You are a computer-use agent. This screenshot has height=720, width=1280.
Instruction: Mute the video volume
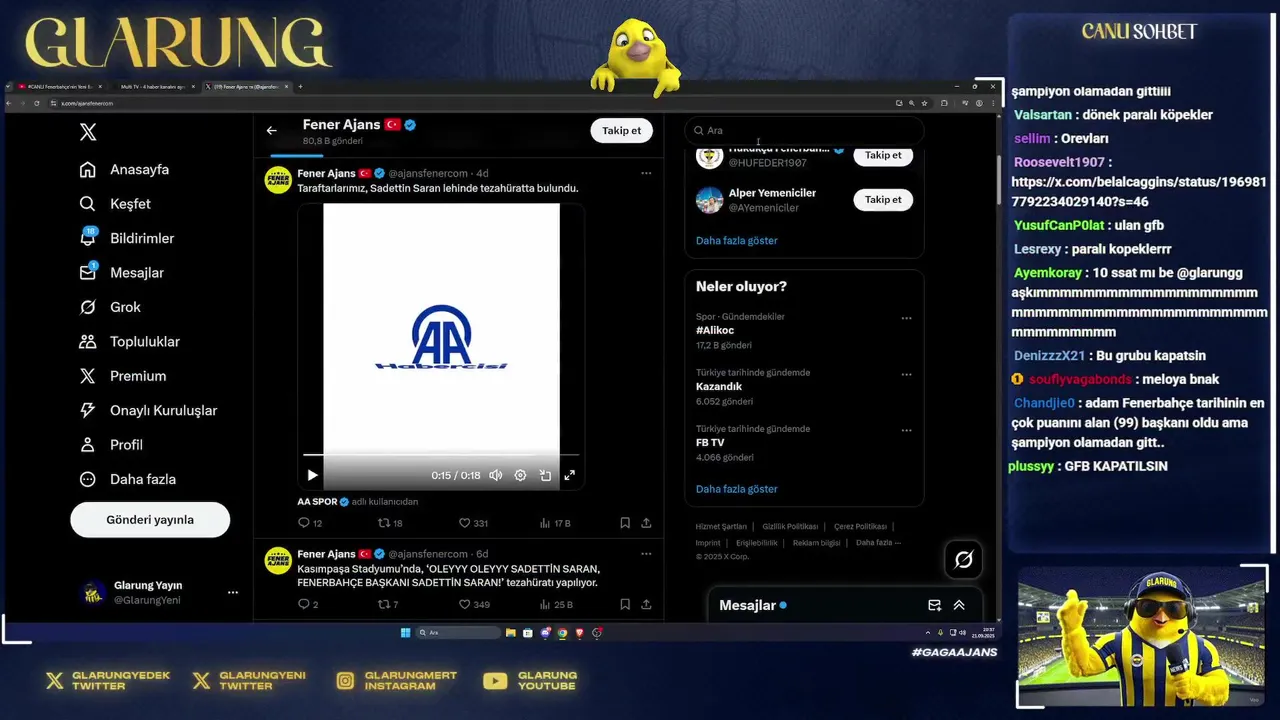[x=495, y=476]
